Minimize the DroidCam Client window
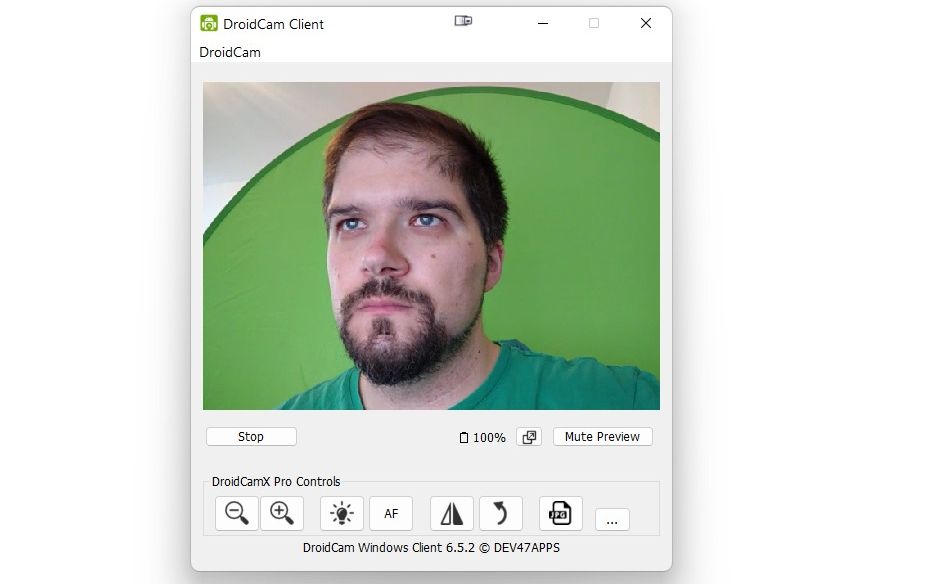Screen dimensions: 936x584 (543, 23)
